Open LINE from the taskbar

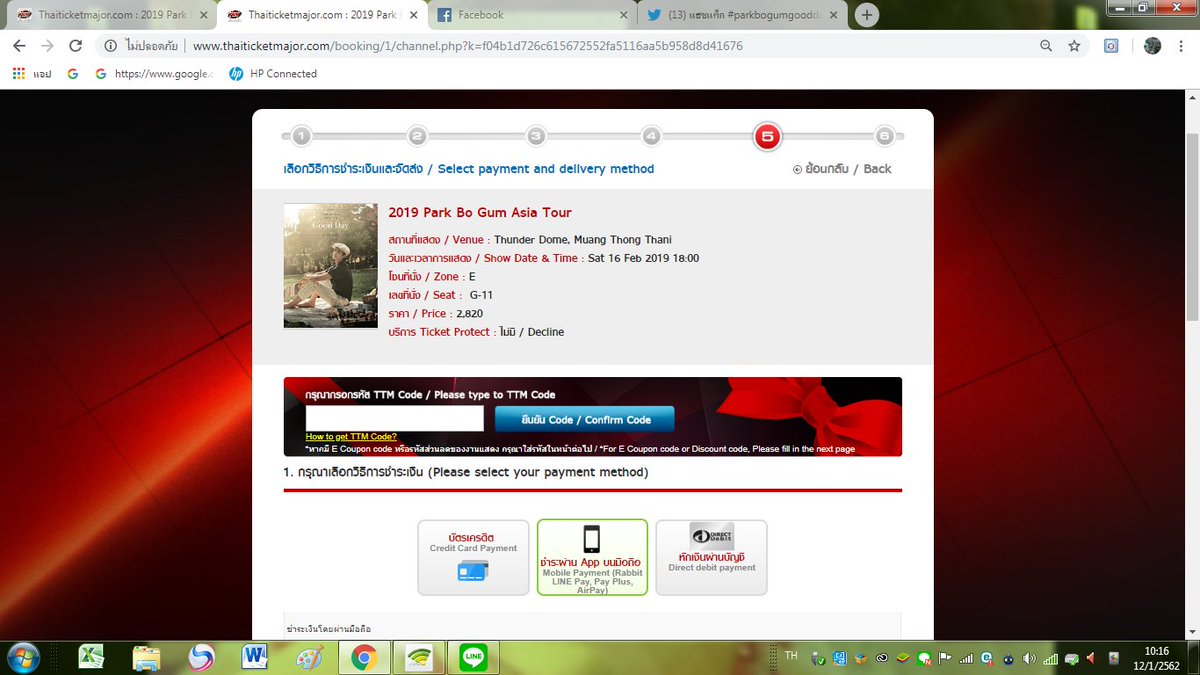pos(473,657)
